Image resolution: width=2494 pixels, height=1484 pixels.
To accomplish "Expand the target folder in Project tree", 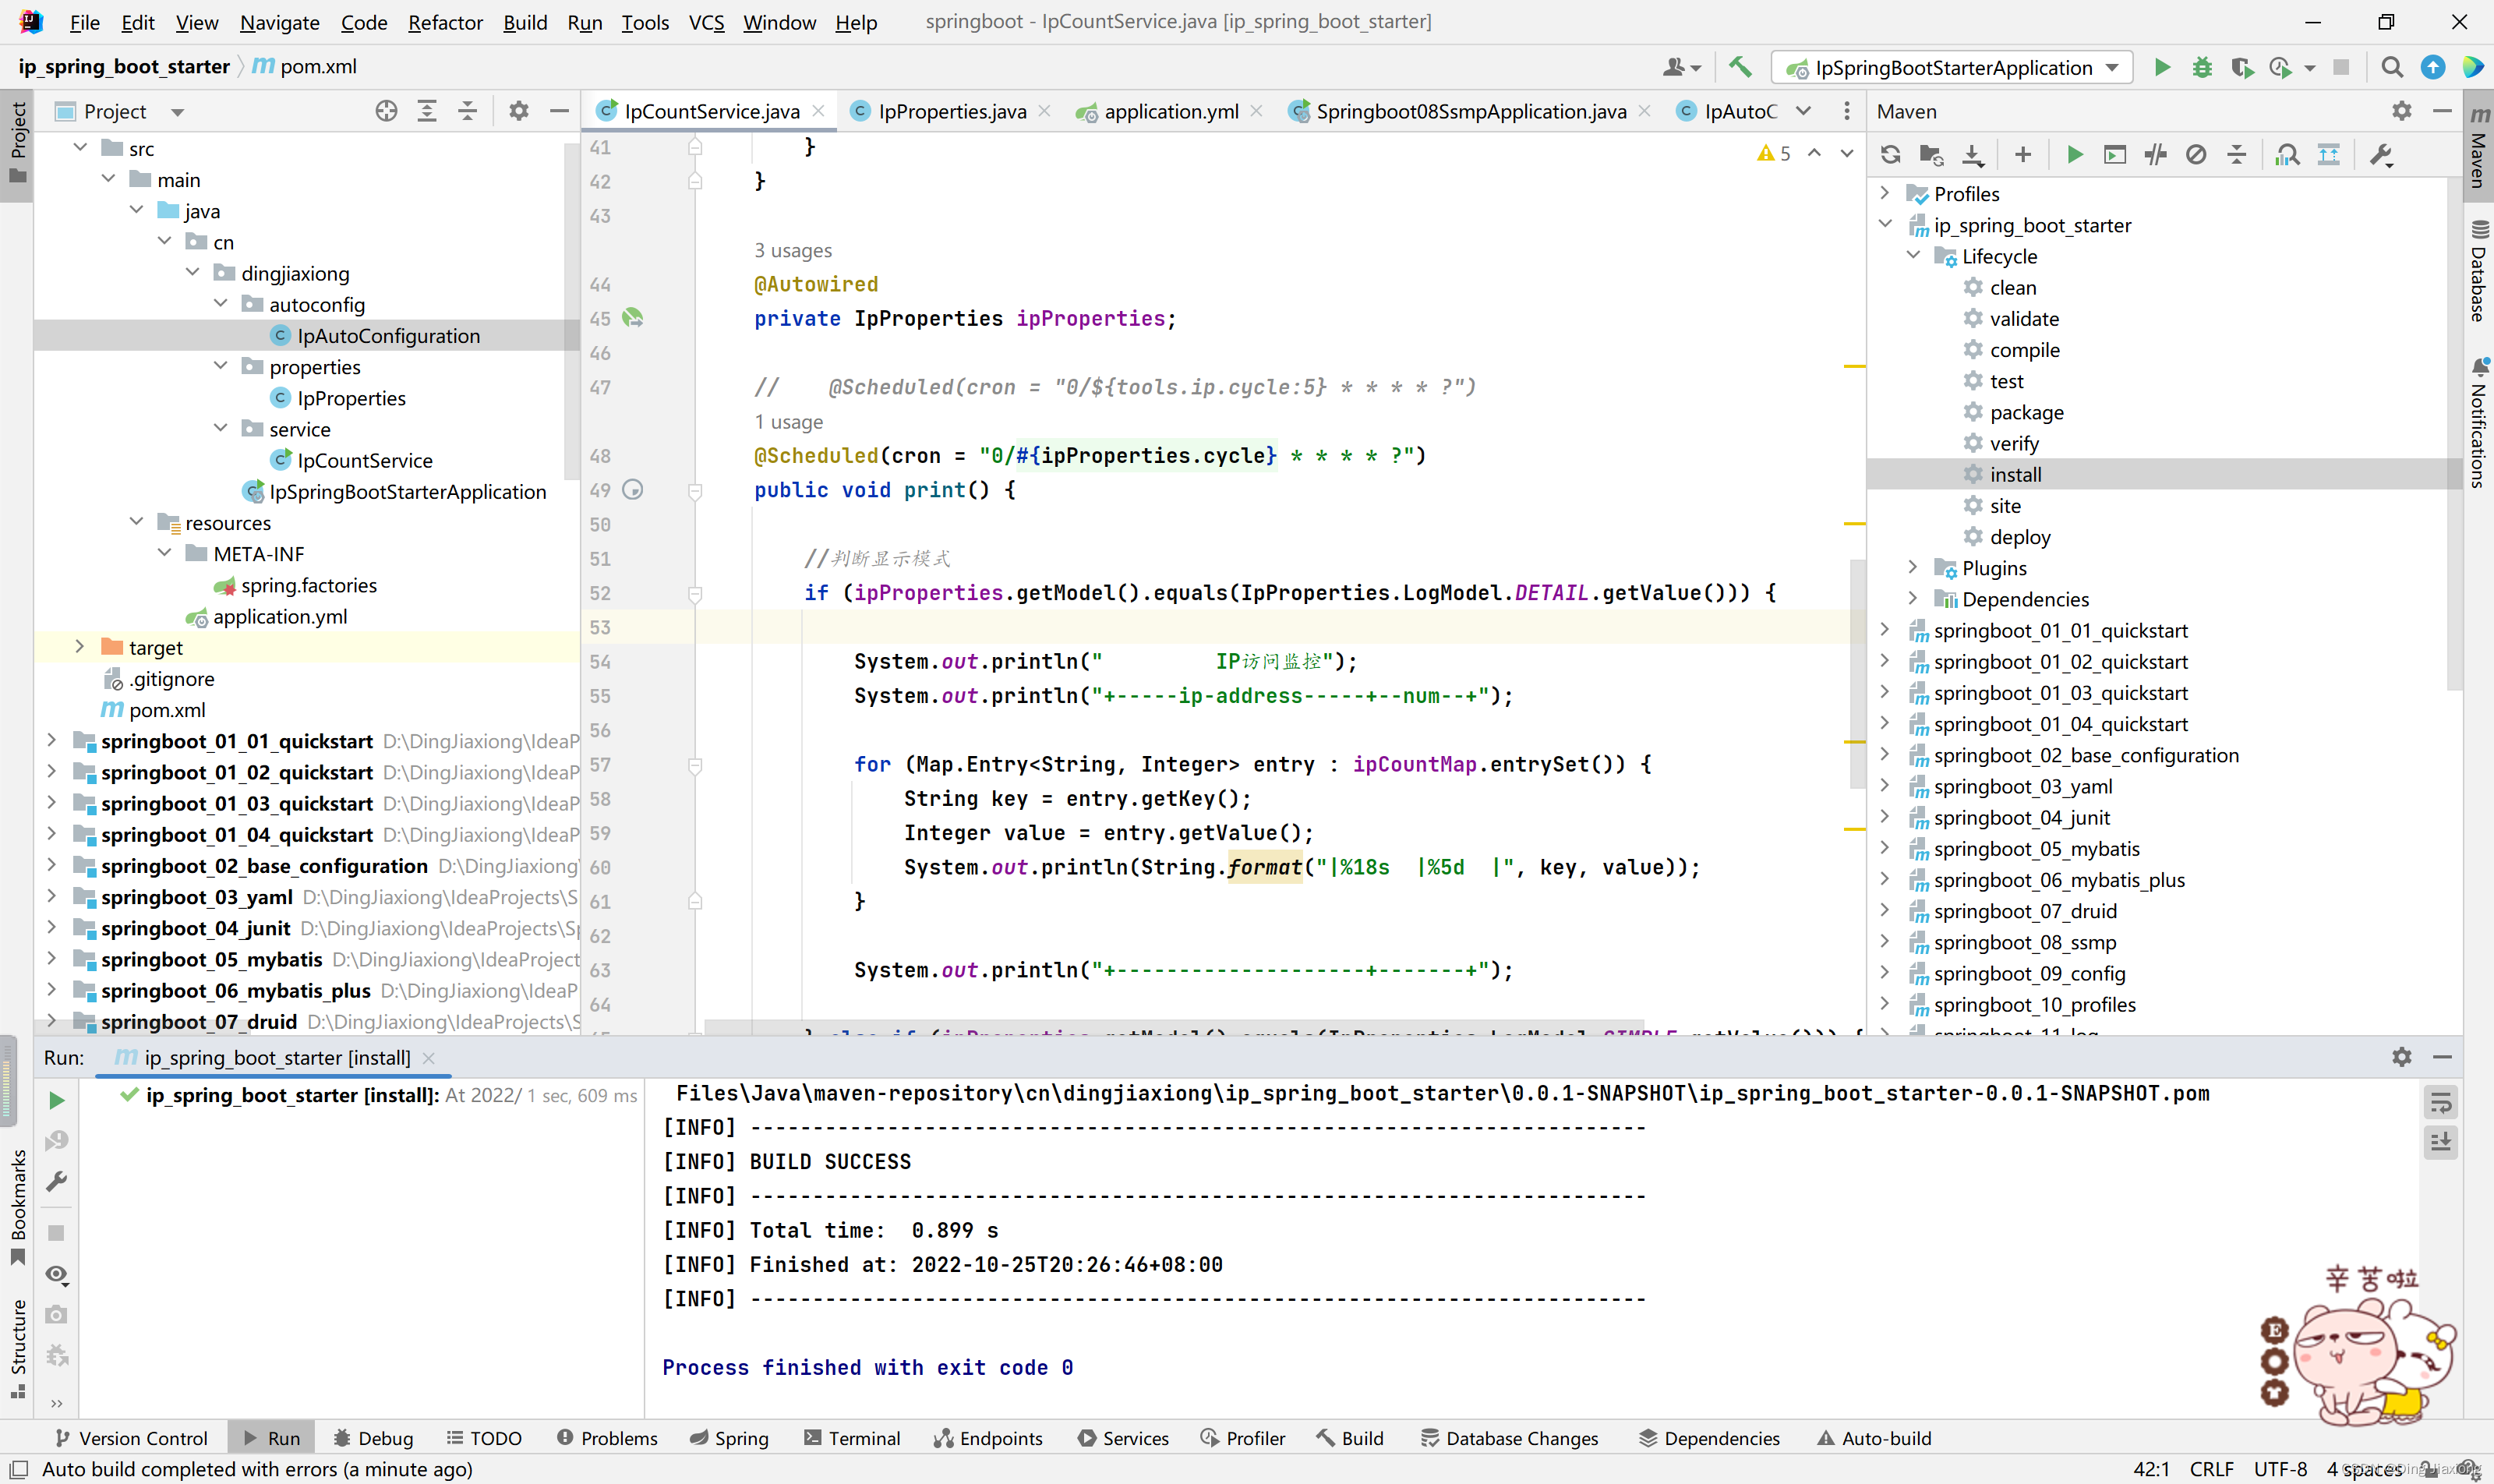I will [x=80, y=647].
